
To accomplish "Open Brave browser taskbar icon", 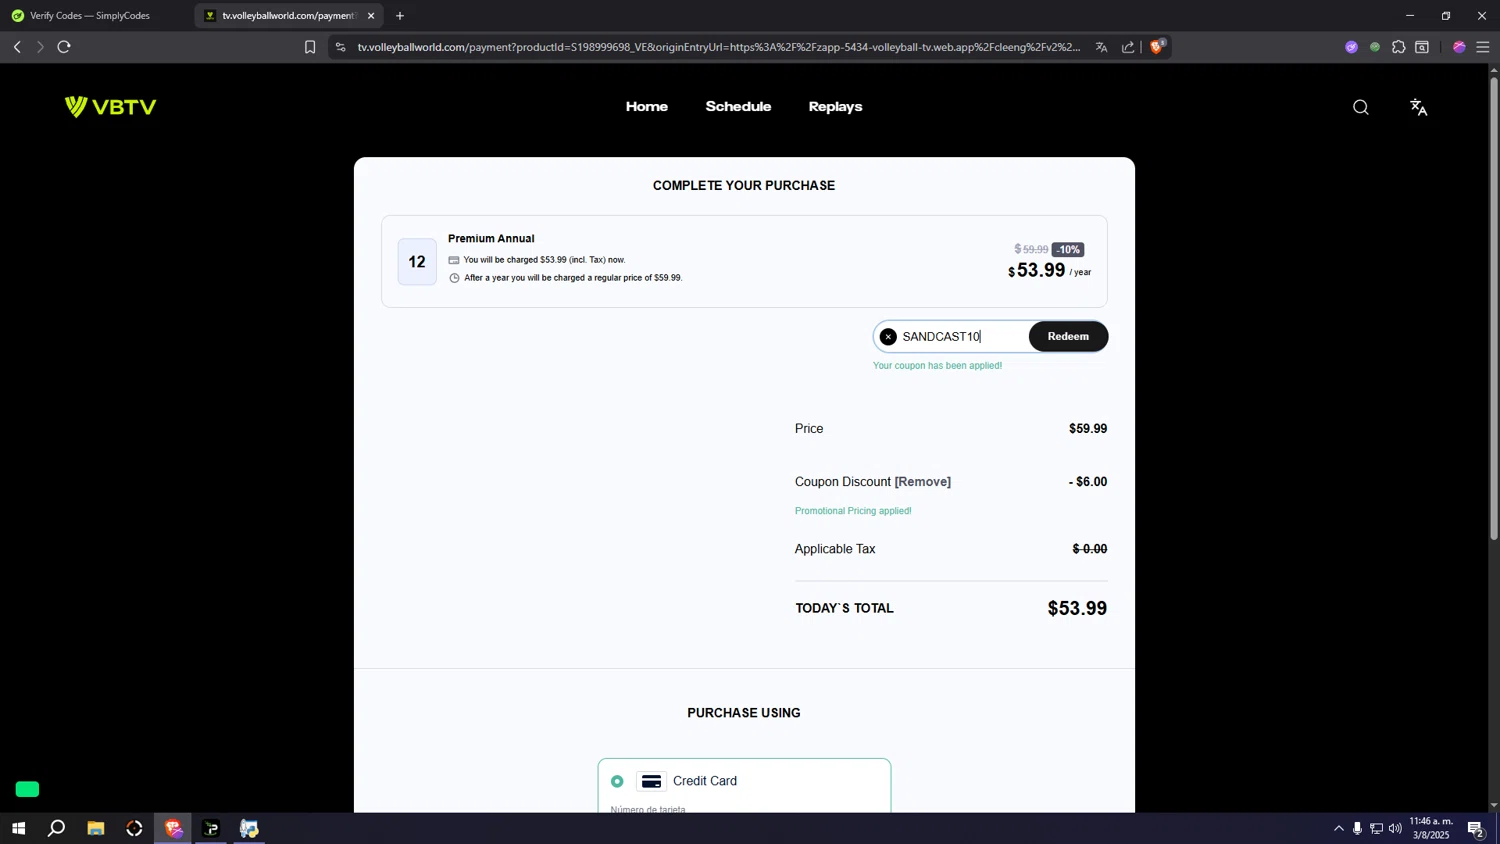I will point(173,828).
